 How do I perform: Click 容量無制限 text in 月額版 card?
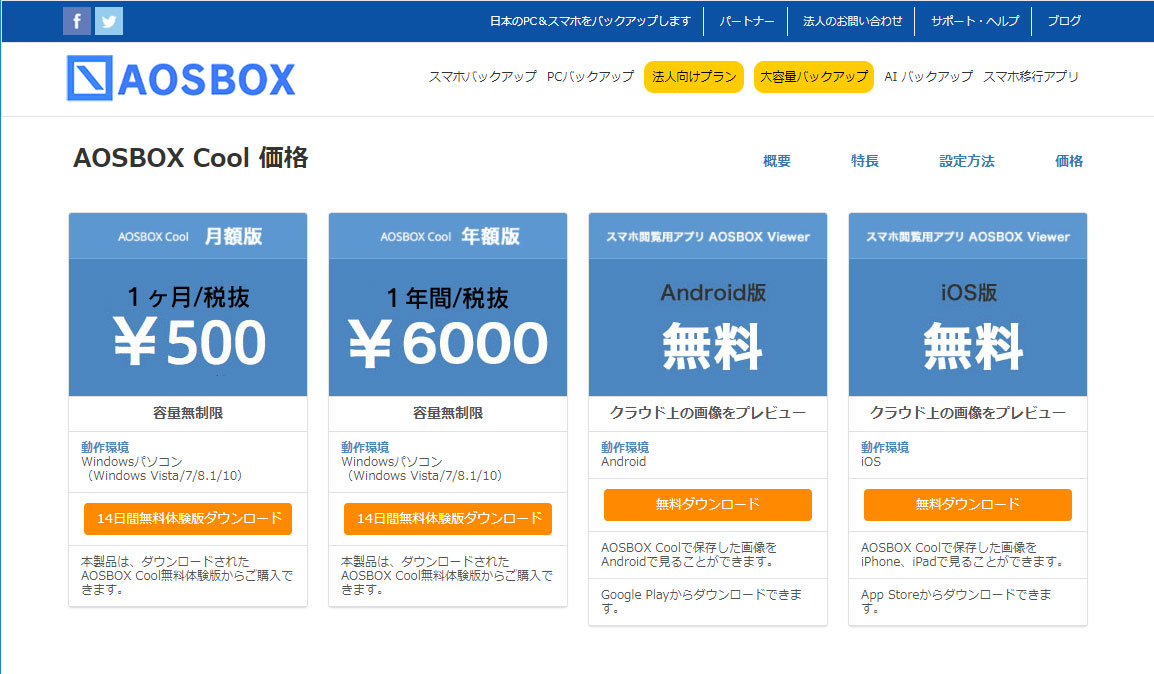(188, 414)
